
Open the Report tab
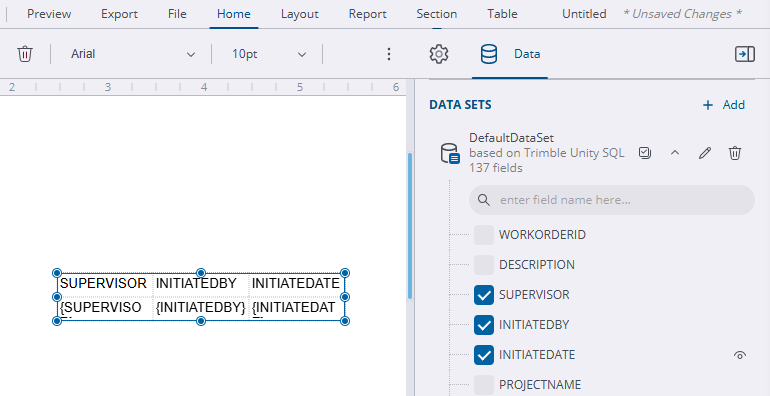pos(368,14)
